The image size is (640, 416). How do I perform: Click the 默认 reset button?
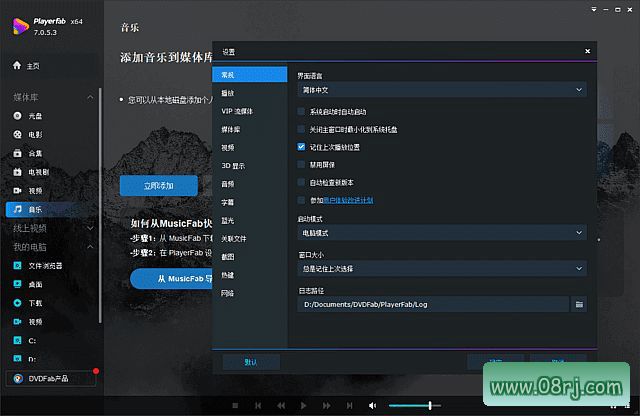click(x=251, y=362)
